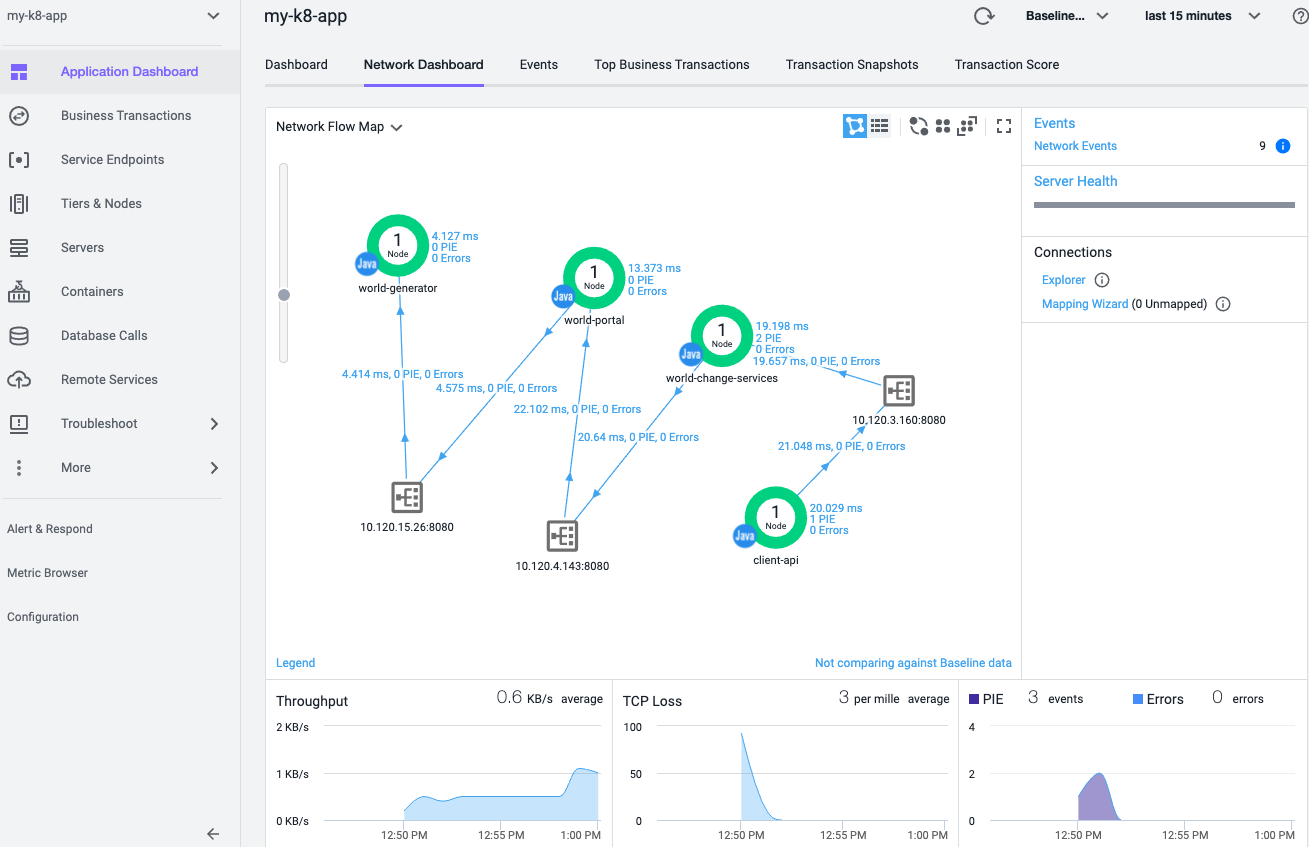1309x847 pixels.
Task: Switch to grid list view icon
Action: pos(880,126)
